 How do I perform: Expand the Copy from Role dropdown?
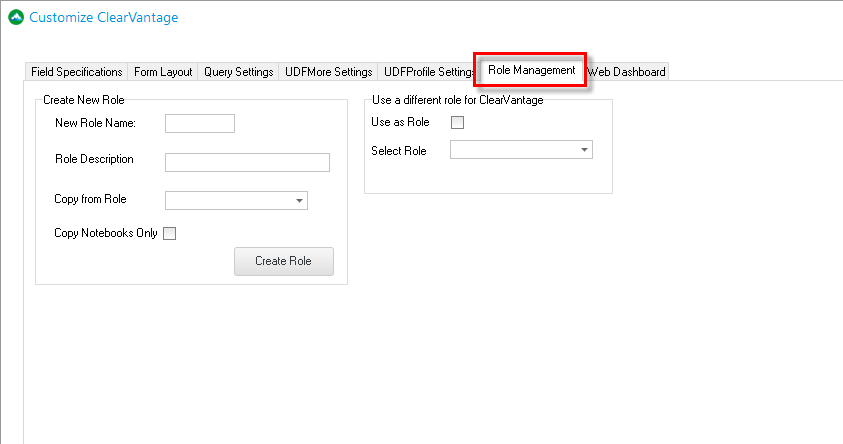coord(237,200)
